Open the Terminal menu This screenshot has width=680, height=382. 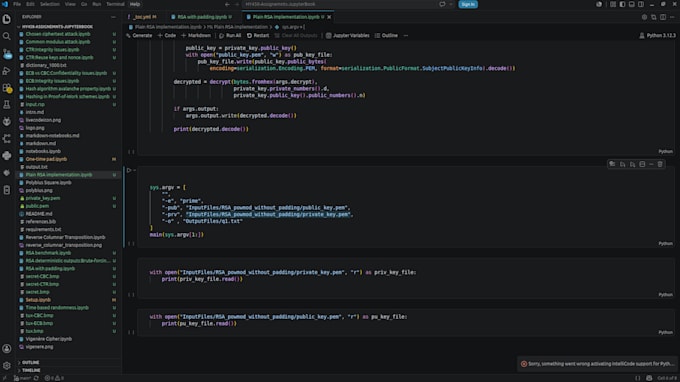pyautogui.click(x=115, y=4)
